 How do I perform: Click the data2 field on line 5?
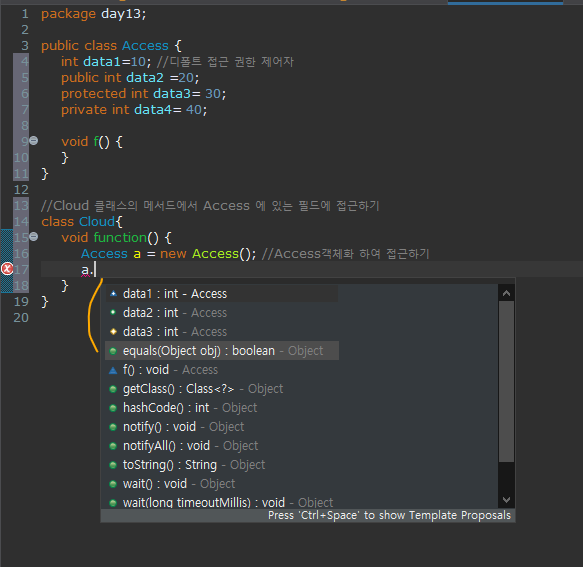145,77
